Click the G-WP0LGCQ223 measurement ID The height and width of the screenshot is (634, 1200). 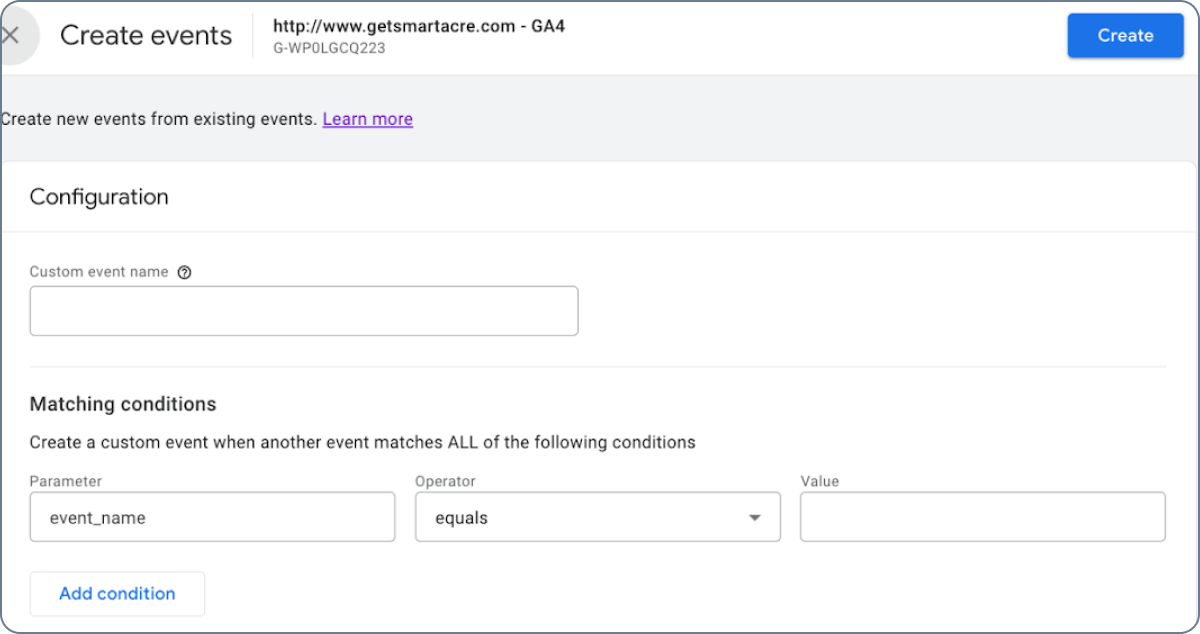[x=329, y=48]
